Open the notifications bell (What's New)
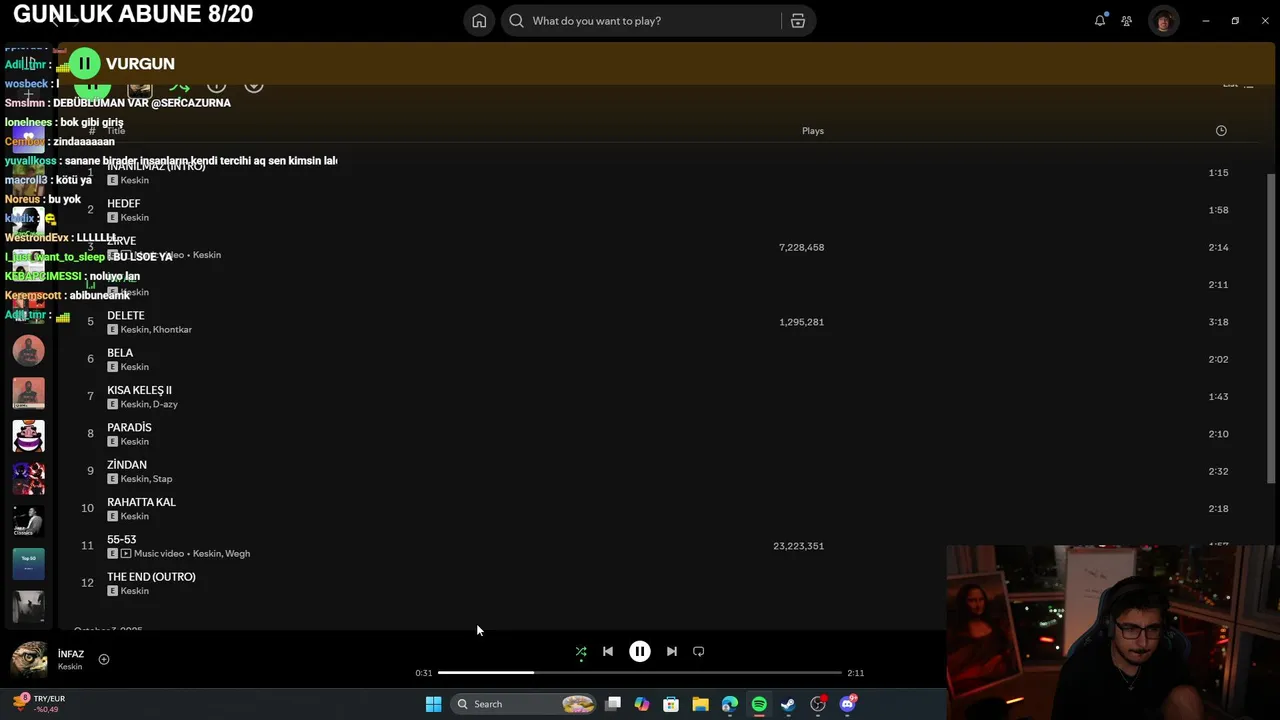The width and height of the screenshot is (1280, 720). (x=1100, y=20)
